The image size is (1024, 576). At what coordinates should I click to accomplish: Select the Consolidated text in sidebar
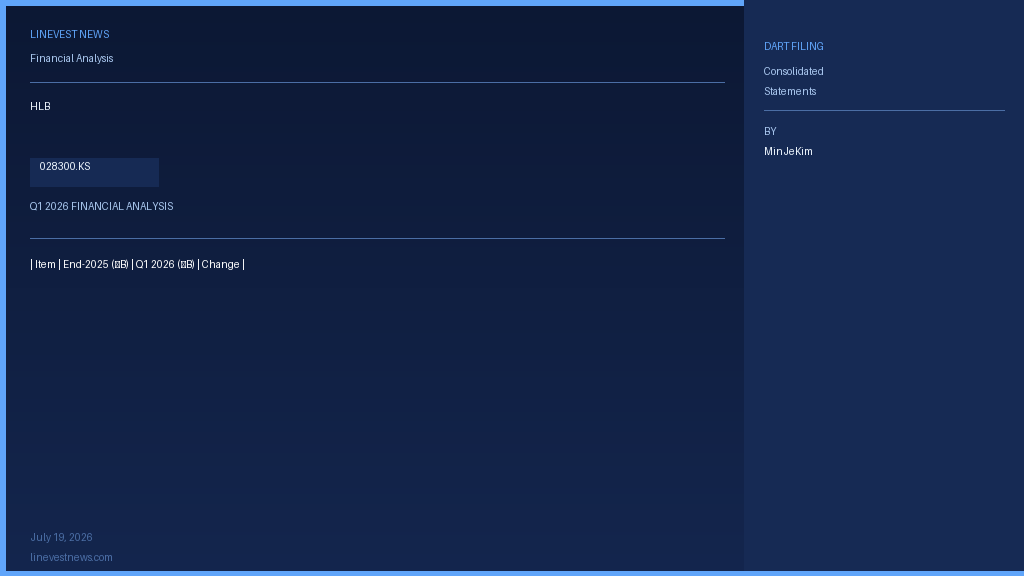tap(793, 71)
